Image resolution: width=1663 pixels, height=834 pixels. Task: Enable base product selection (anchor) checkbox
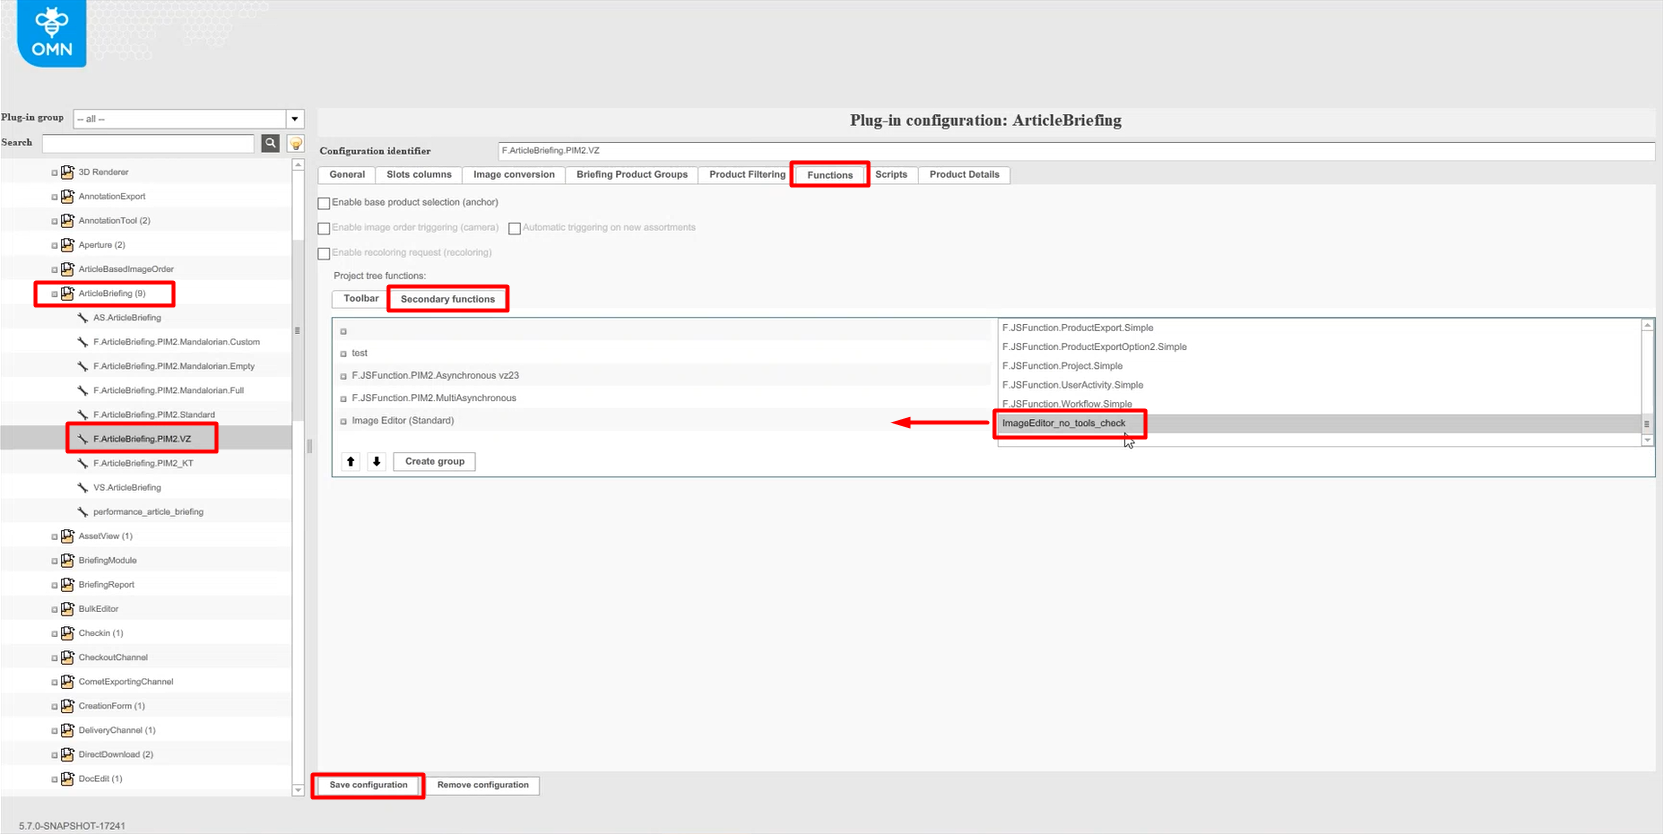(x=324, y=203)
